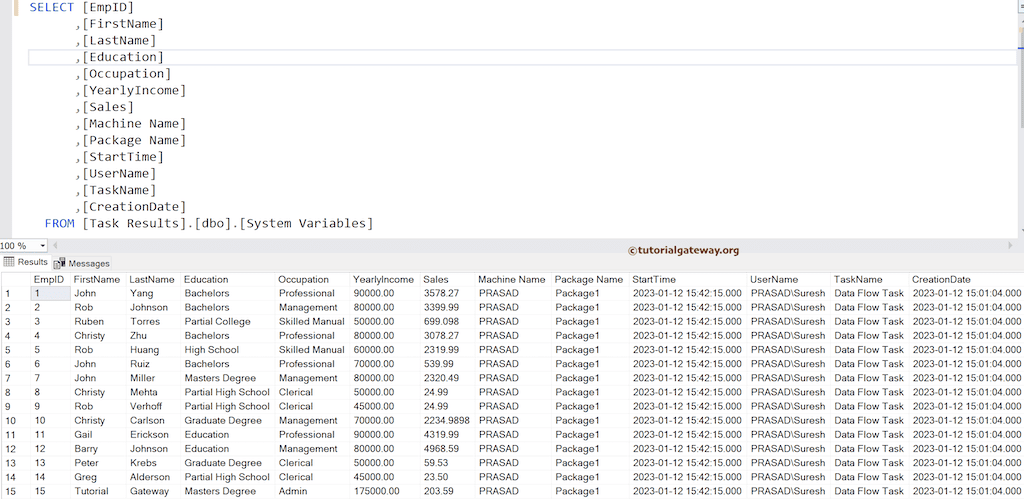Select FirstName cell Peter
The width and height of the screenshot is (1024, 499).
coord(98,463)
